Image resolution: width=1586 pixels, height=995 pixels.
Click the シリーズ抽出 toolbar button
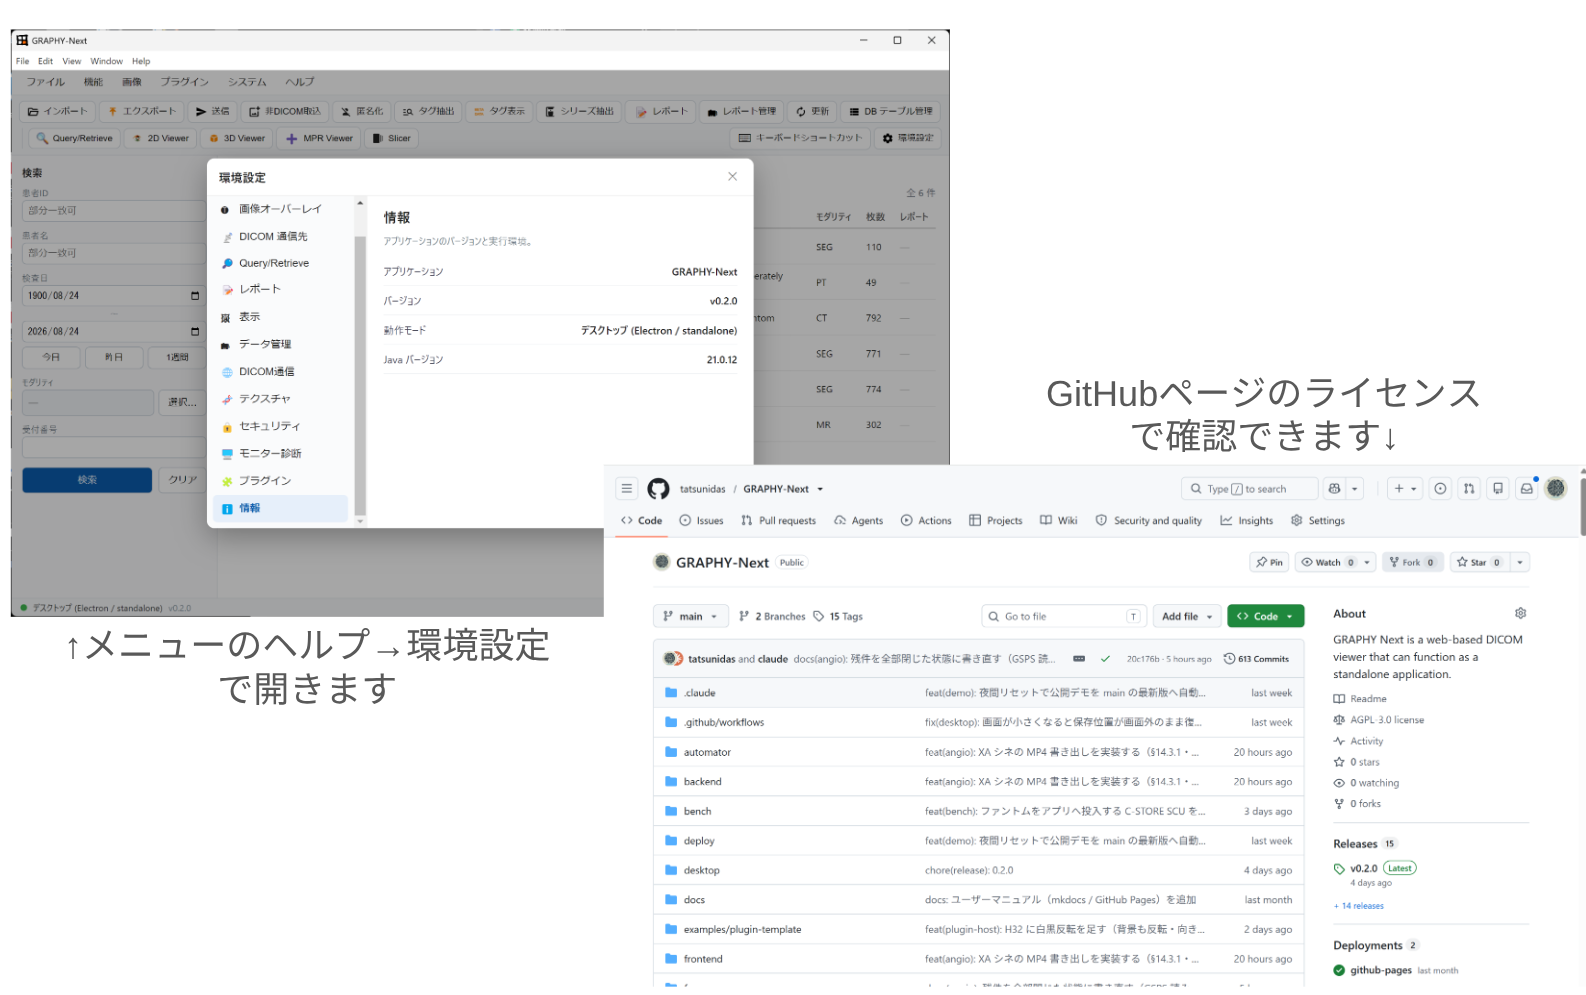click(x=579, y=111)
